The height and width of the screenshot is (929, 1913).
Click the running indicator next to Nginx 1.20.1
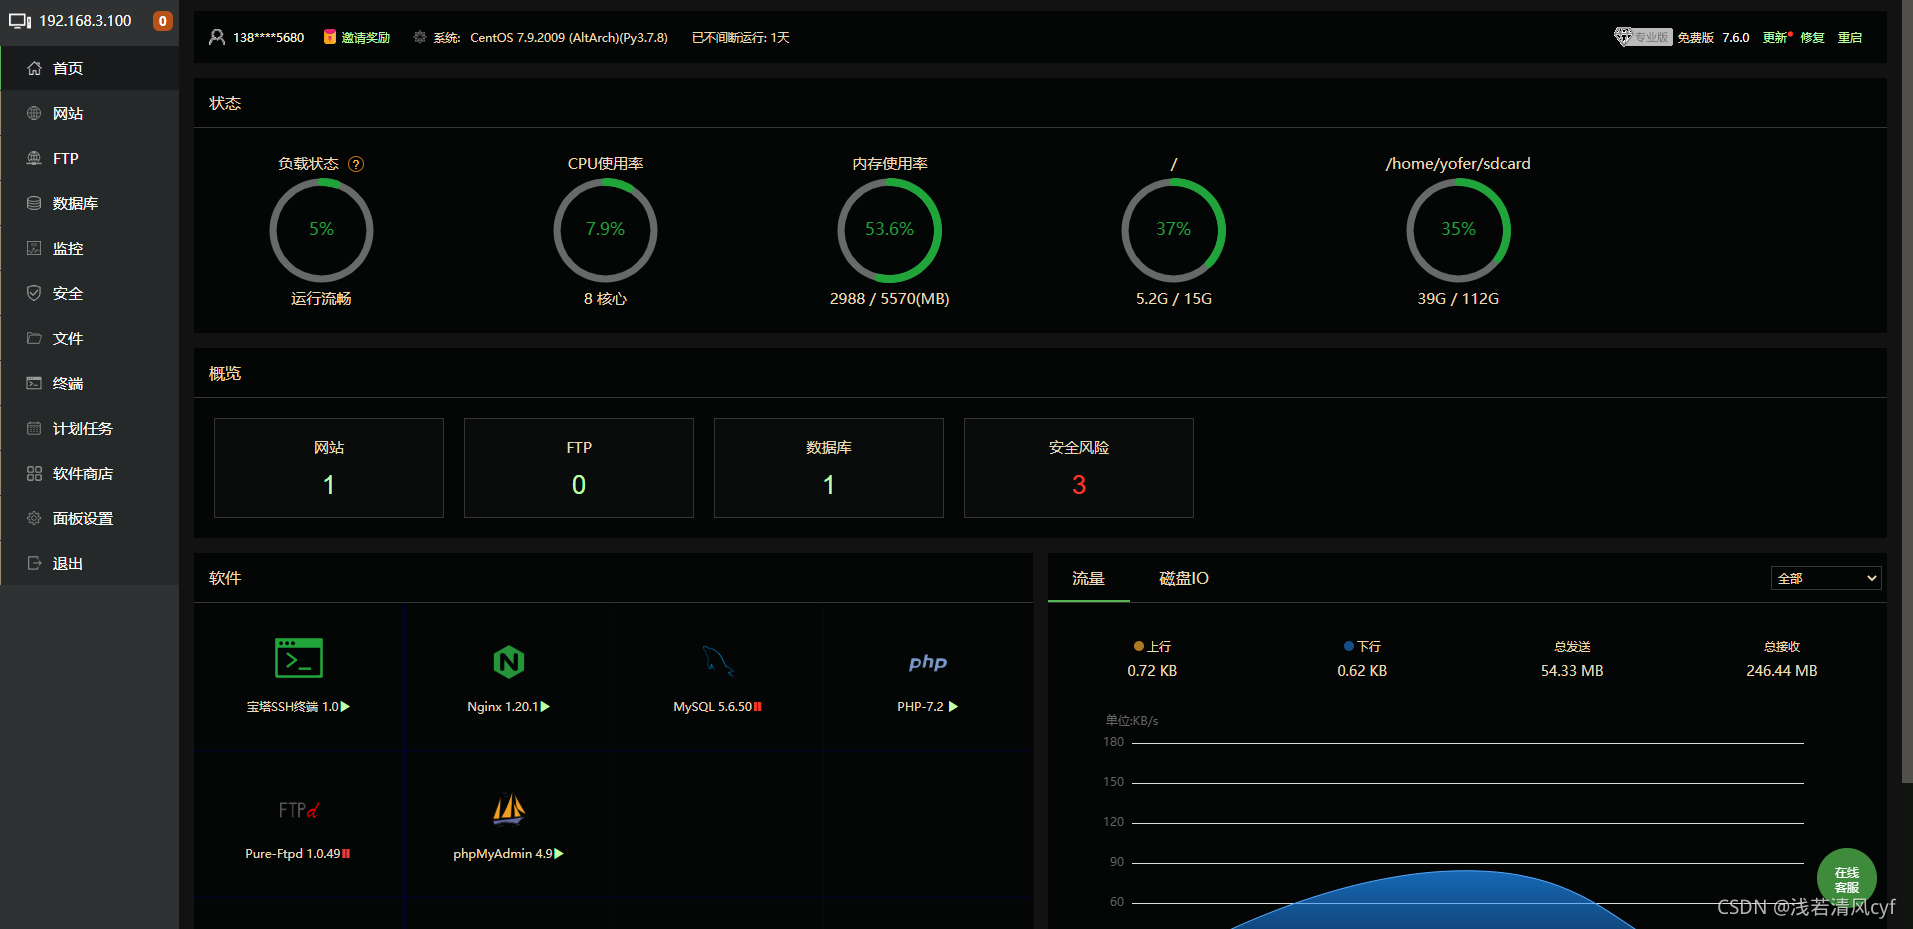tap(545, 707)
